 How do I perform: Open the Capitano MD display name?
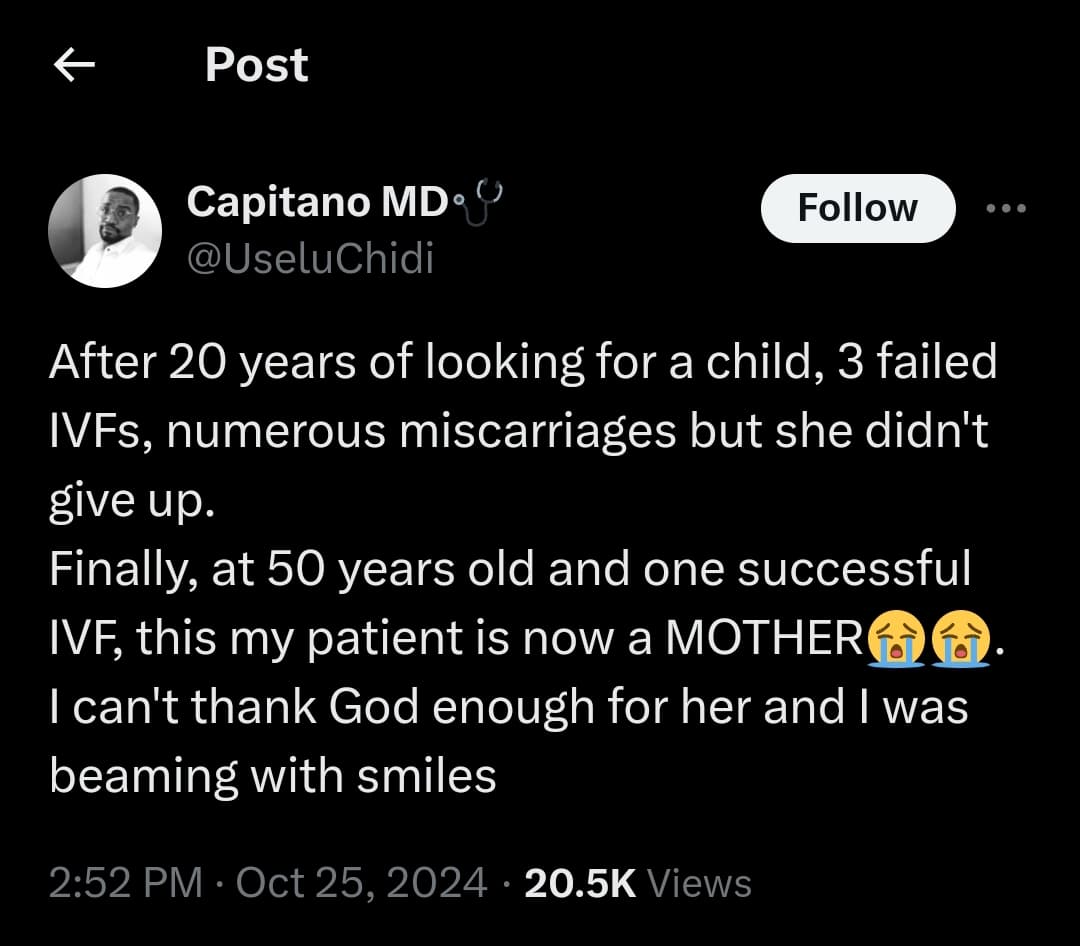[316, 203]
